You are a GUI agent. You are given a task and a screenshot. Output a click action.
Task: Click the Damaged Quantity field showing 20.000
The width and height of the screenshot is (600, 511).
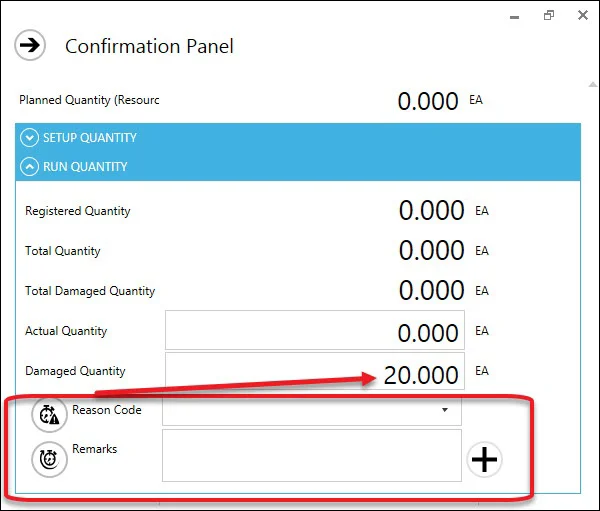tap(314, 372)
